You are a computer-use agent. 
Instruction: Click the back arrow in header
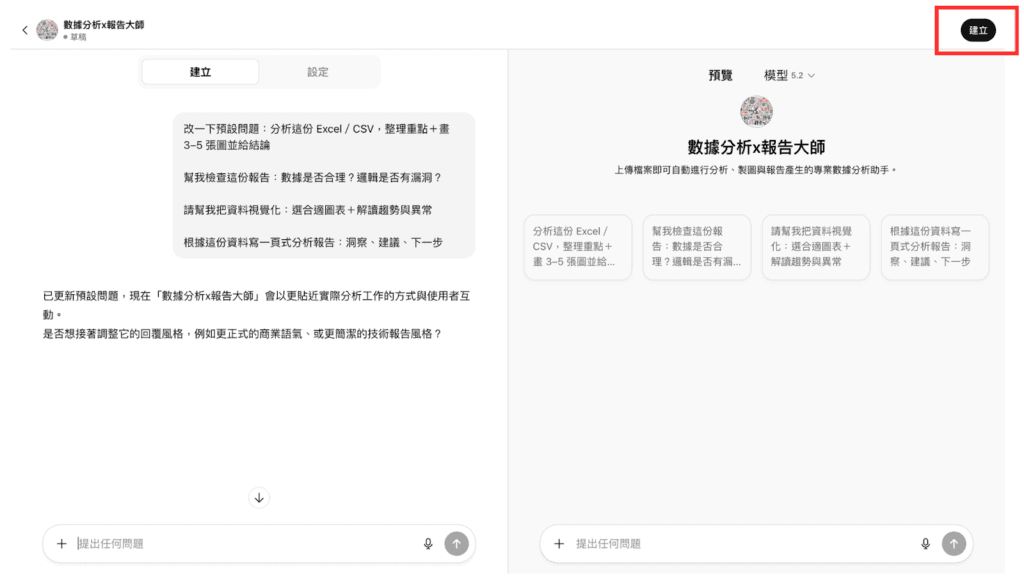(25, 30)
